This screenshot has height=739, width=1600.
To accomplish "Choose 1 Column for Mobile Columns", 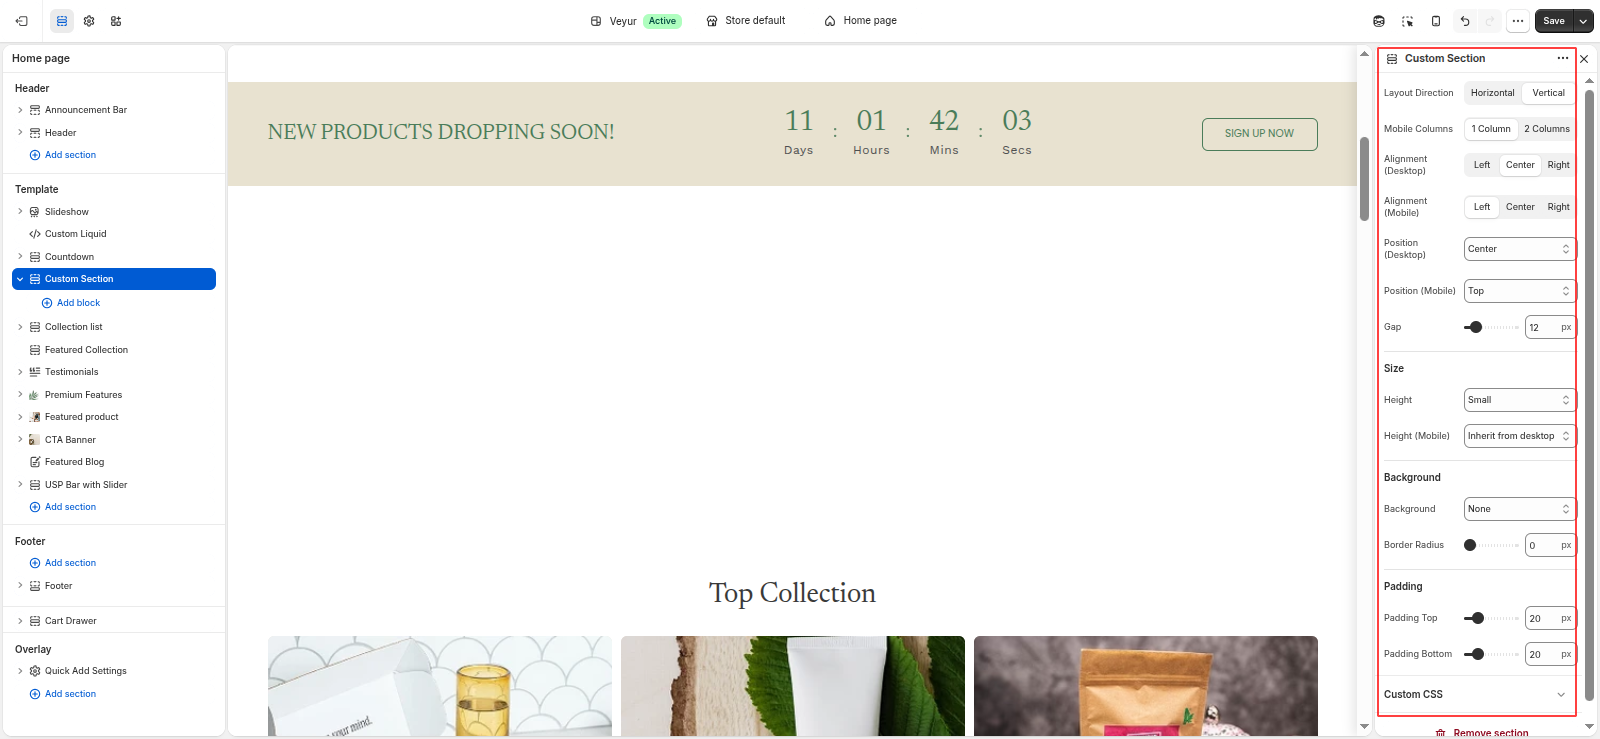I will pyautogui.click(x=1491, y=129).
